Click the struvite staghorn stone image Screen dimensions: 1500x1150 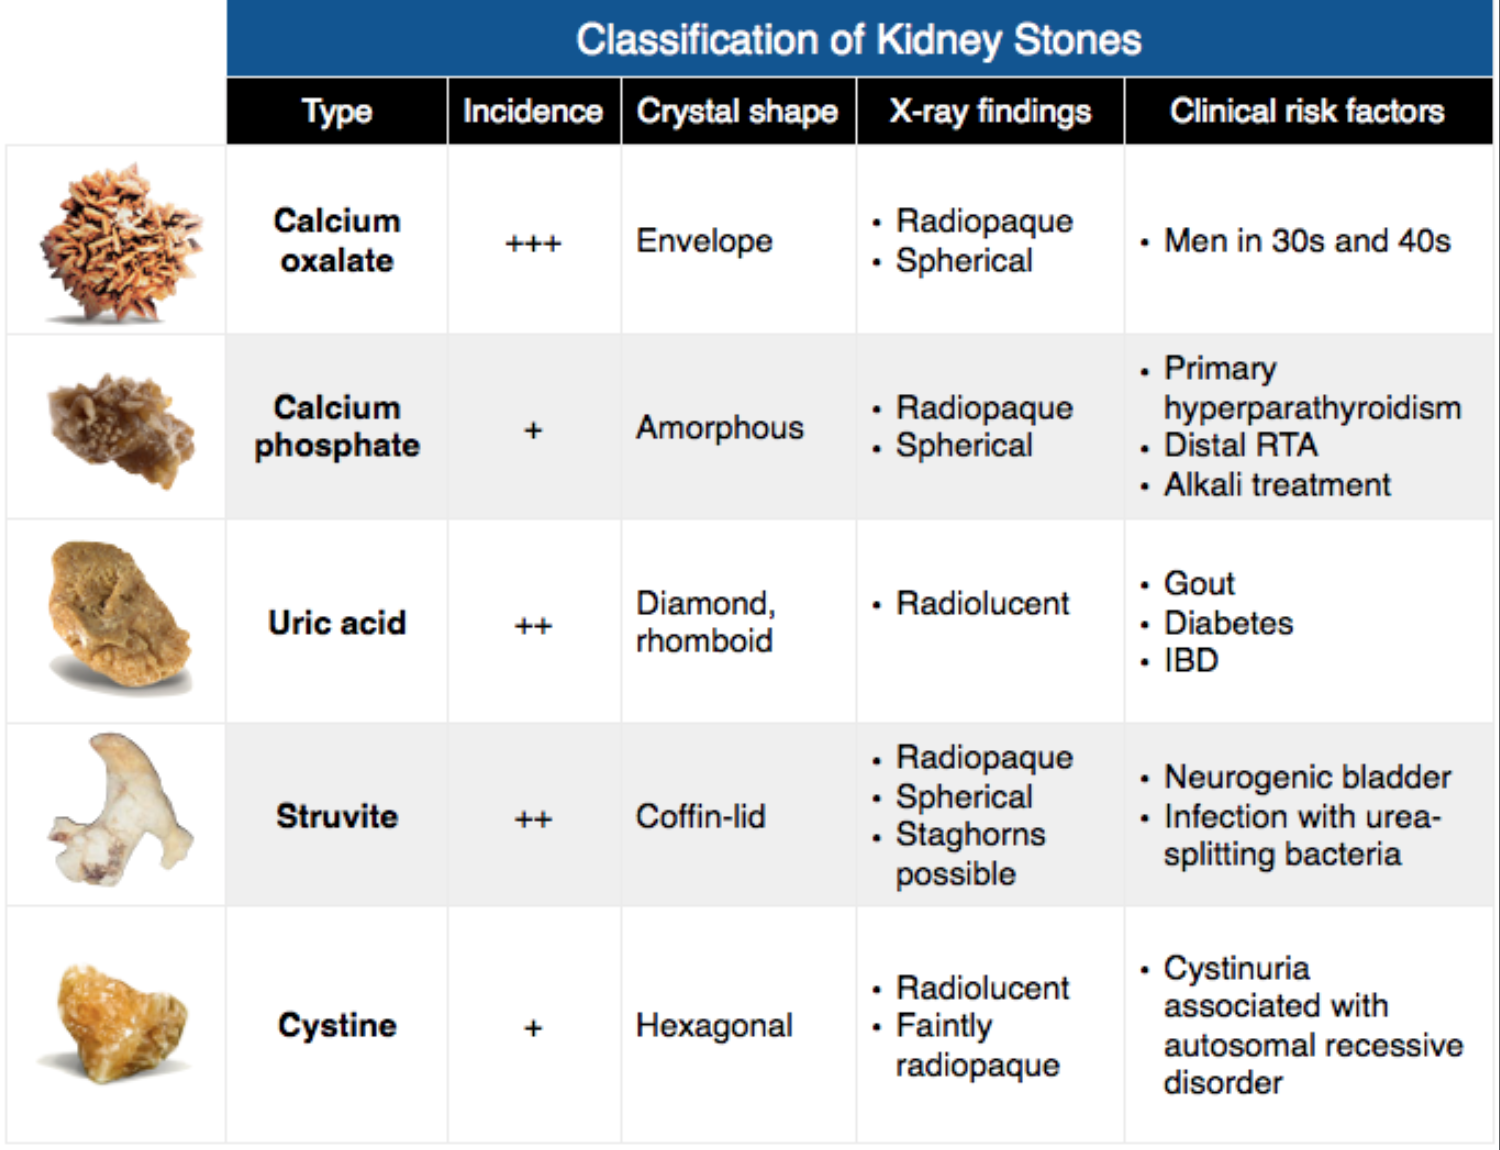[120, 809]
